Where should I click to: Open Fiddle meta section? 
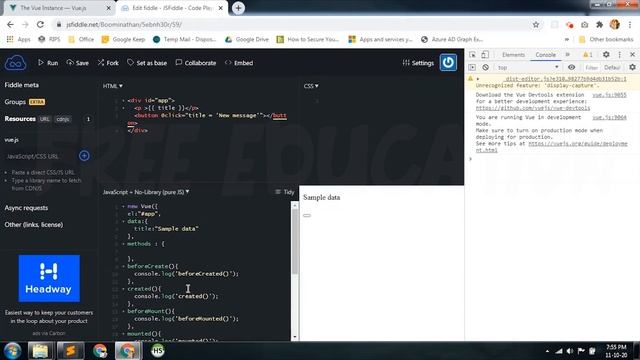point(22,85)
